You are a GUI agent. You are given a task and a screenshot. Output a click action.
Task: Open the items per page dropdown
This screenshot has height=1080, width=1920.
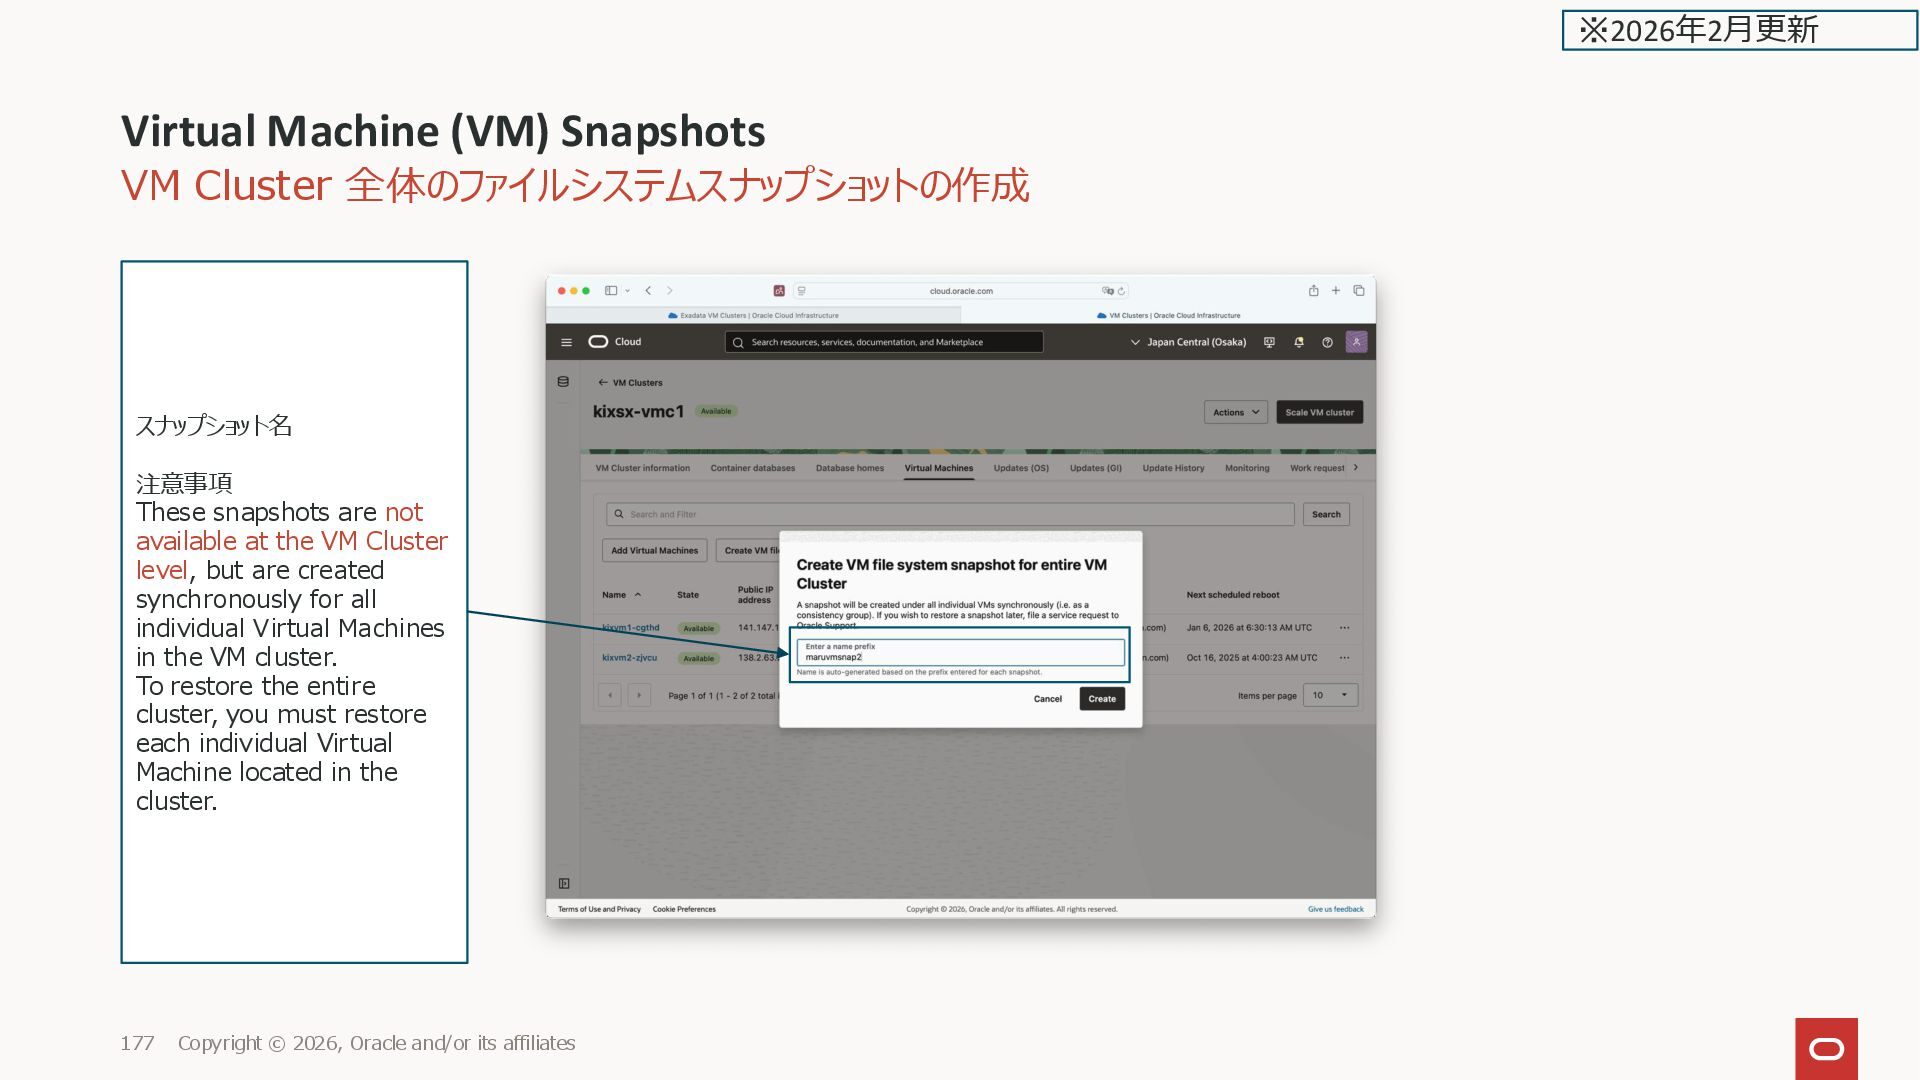1330,695
